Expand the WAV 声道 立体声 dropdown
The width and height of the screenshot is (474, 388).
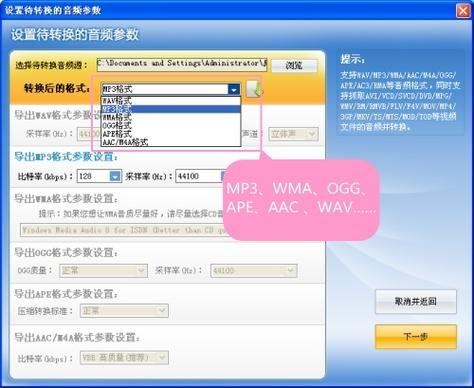pos(312,134)
